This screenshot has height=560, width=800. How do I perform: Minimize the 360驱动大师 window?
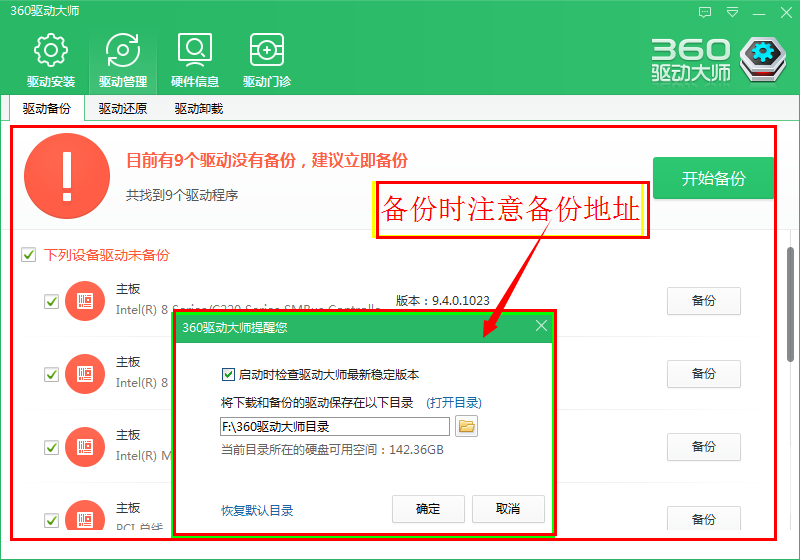coord(759,13)
